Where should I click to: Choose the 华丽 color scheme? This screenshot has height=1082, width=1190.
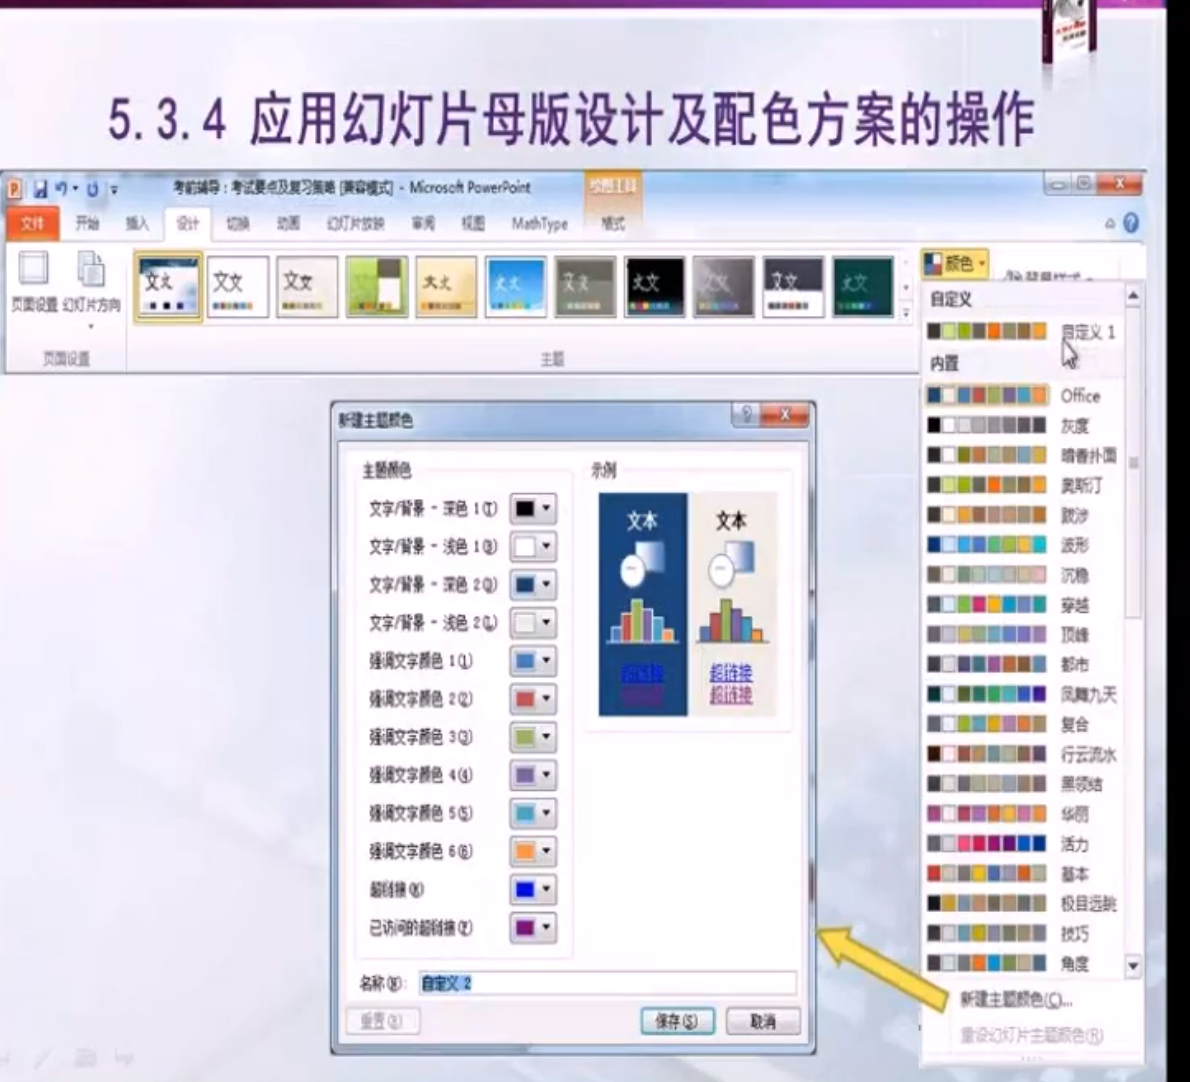click(1022, 814)
